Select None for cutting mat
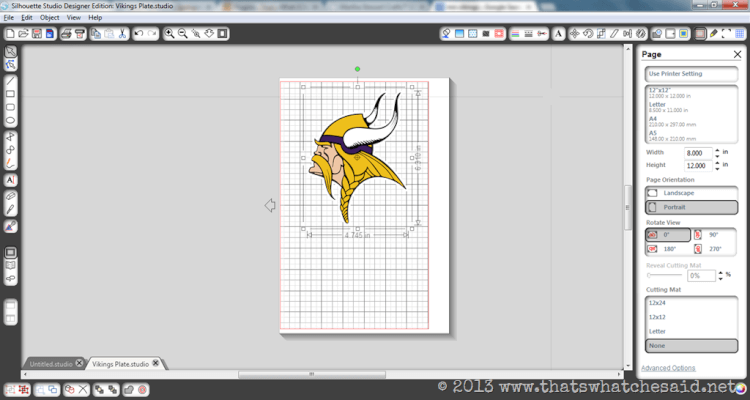This screenshot has height=400, width=750. tap(691, 346)
